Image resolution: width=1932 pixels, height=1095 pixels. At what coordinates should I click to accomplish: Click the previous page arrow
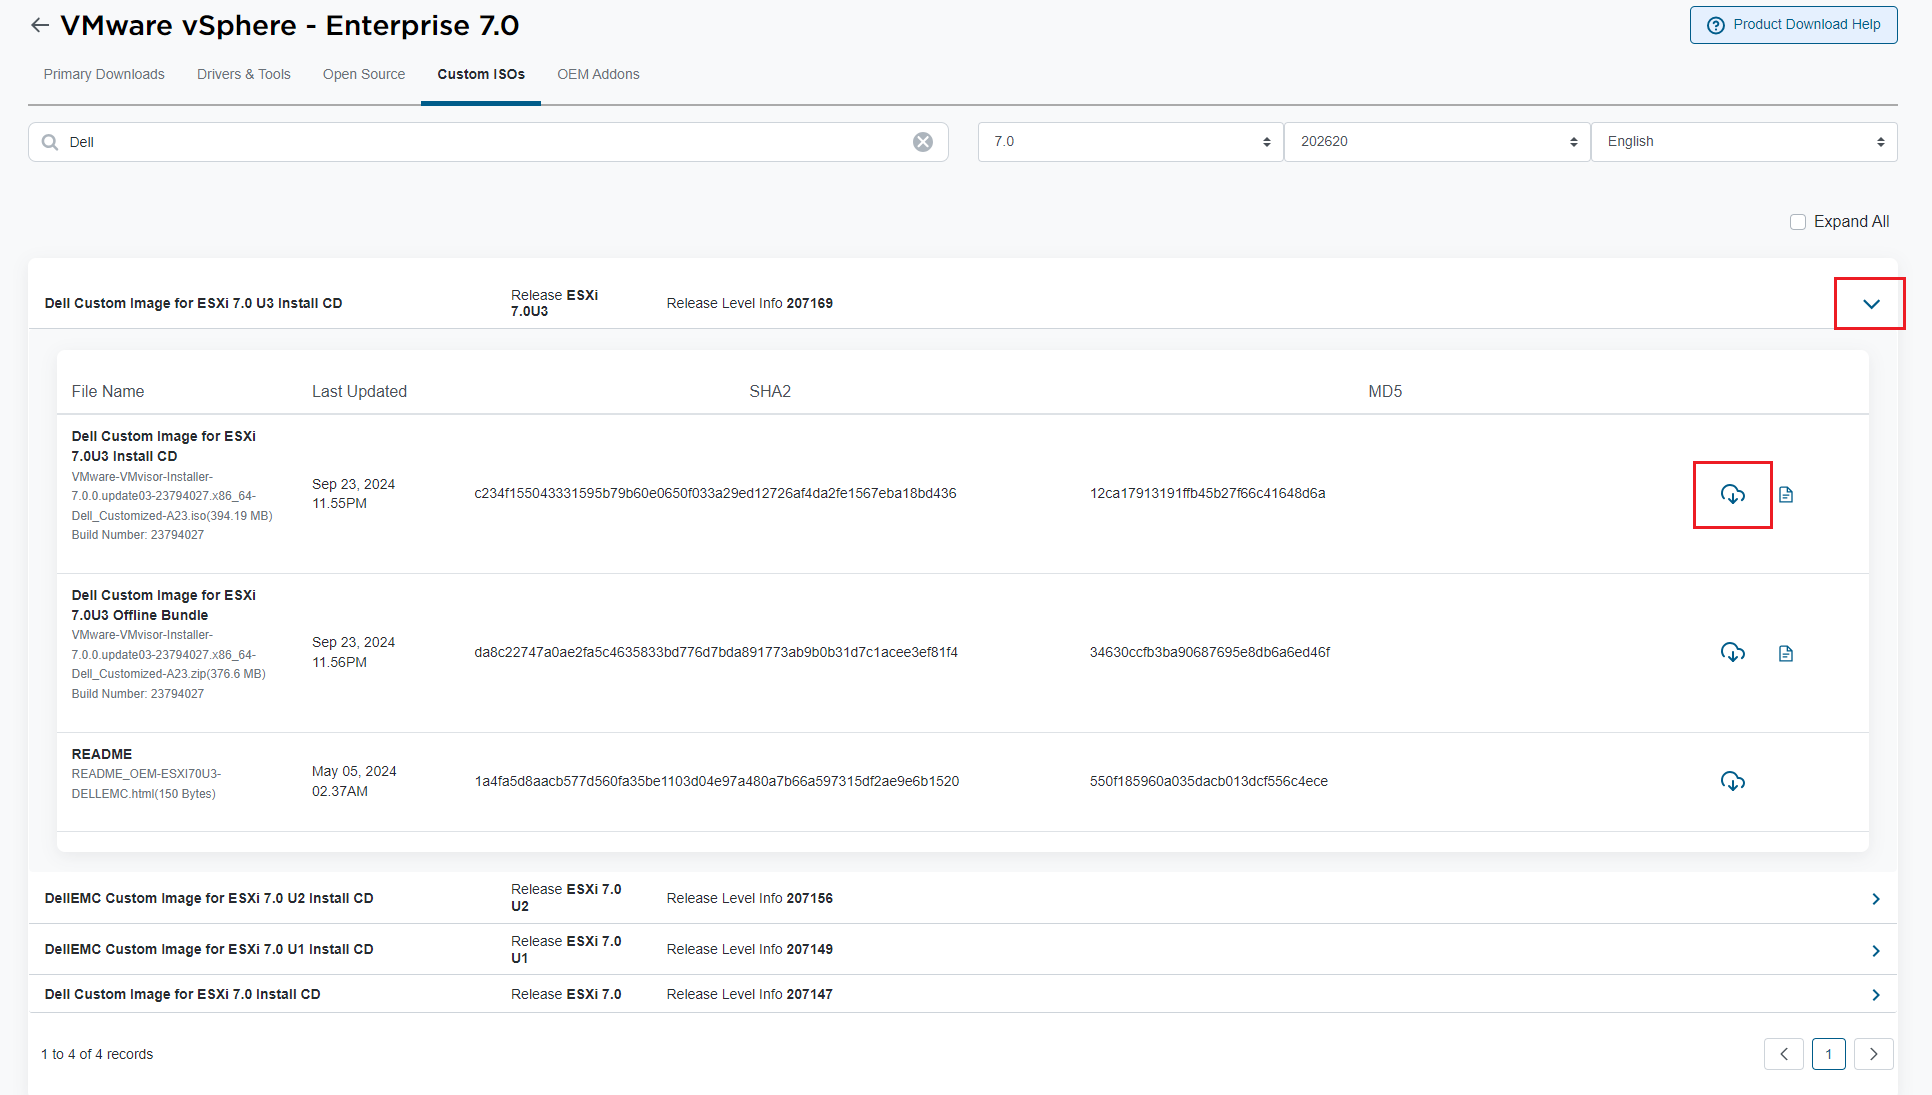[1784, 1053]
